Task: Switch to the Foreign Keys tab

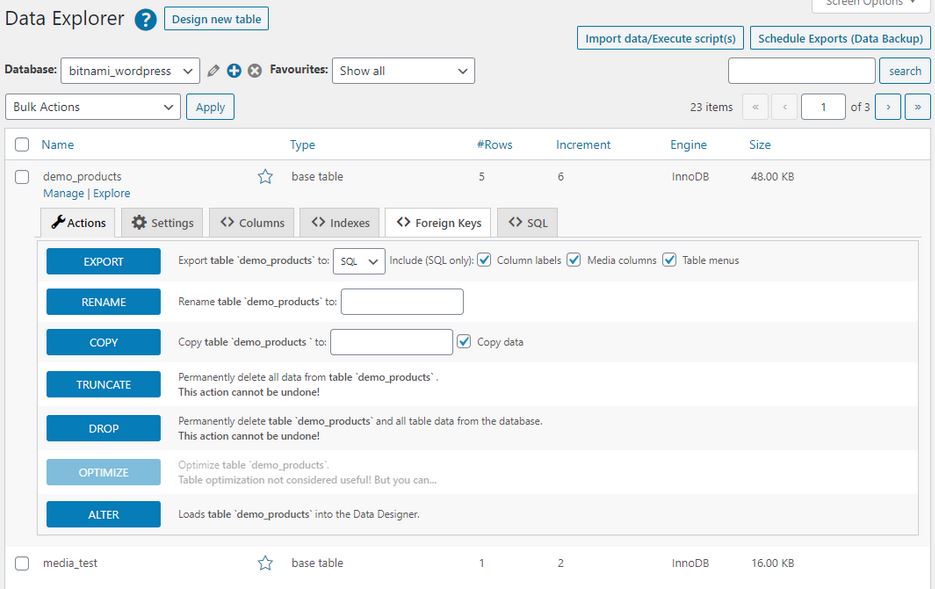Action: tap(438, 223)
